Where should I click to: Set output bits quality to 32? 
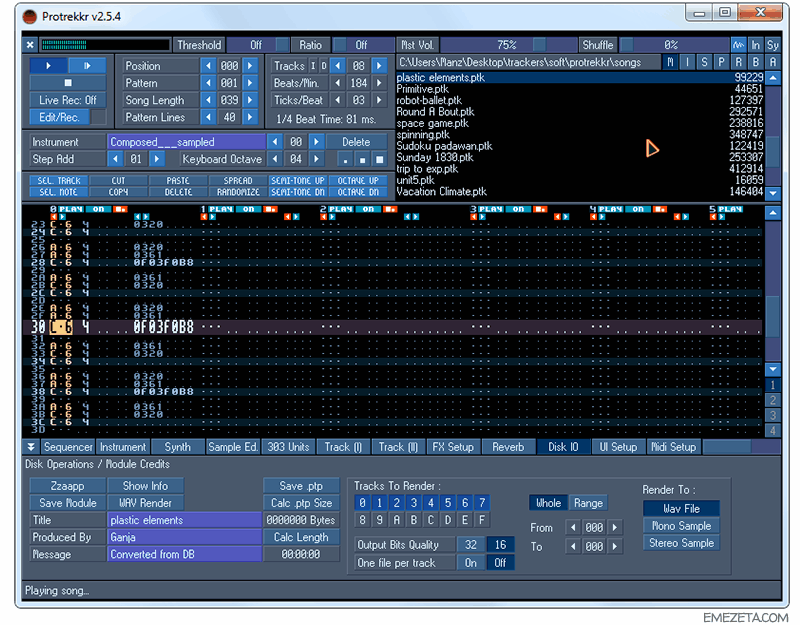(471, 544)
